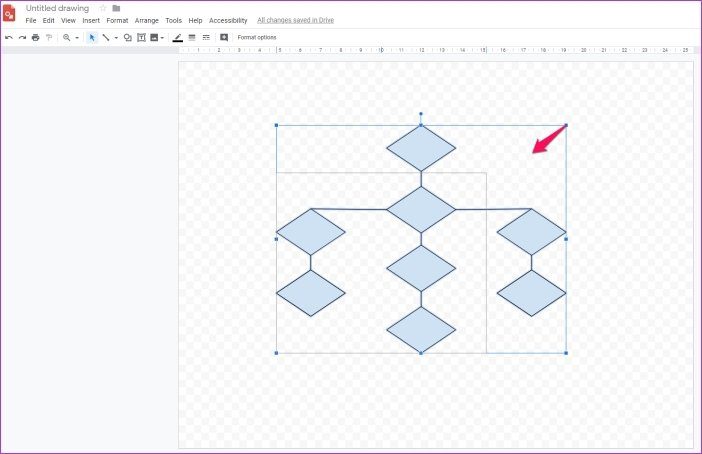Screen dimensions: 702x454
Task: Click the top-right corner selection handle
Action: (566, 125)
